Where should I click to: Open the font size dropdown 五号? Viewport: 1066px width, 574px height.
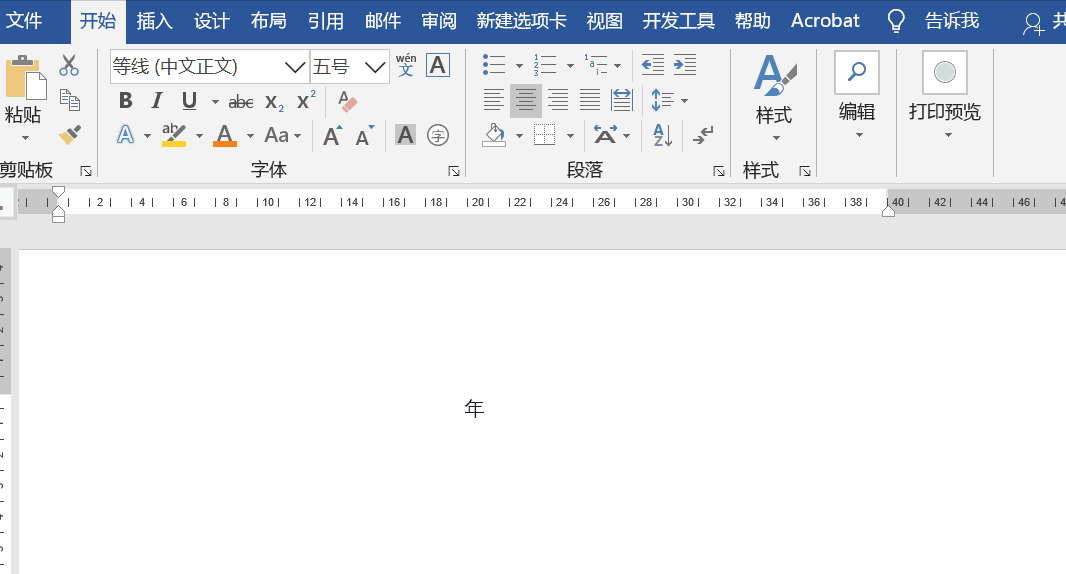pyautogui.click(x=375, y=67)
